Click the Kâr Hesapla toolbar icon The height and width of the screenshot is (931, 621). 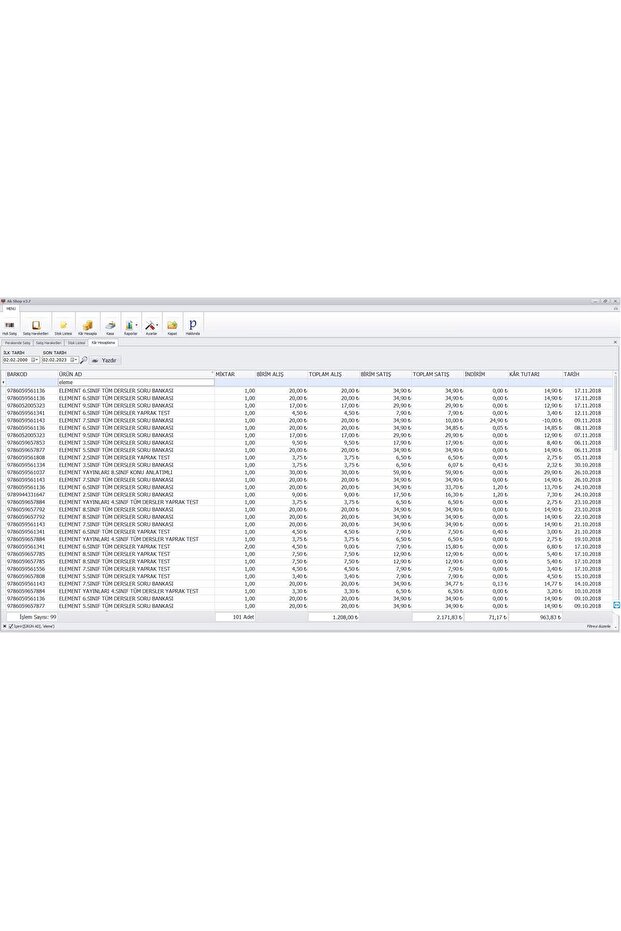pos(87,327)
